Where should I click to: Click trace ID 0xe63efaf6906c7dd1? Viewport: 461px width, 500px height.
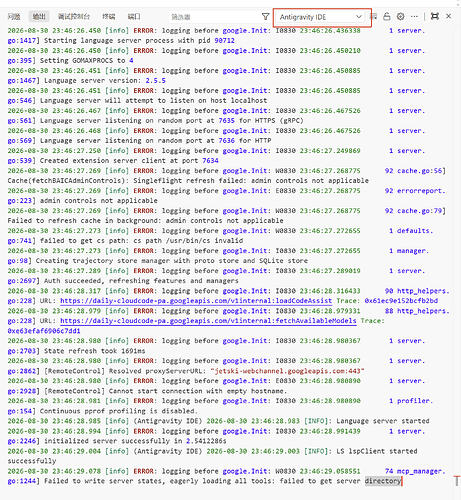[x=44, y=331]
